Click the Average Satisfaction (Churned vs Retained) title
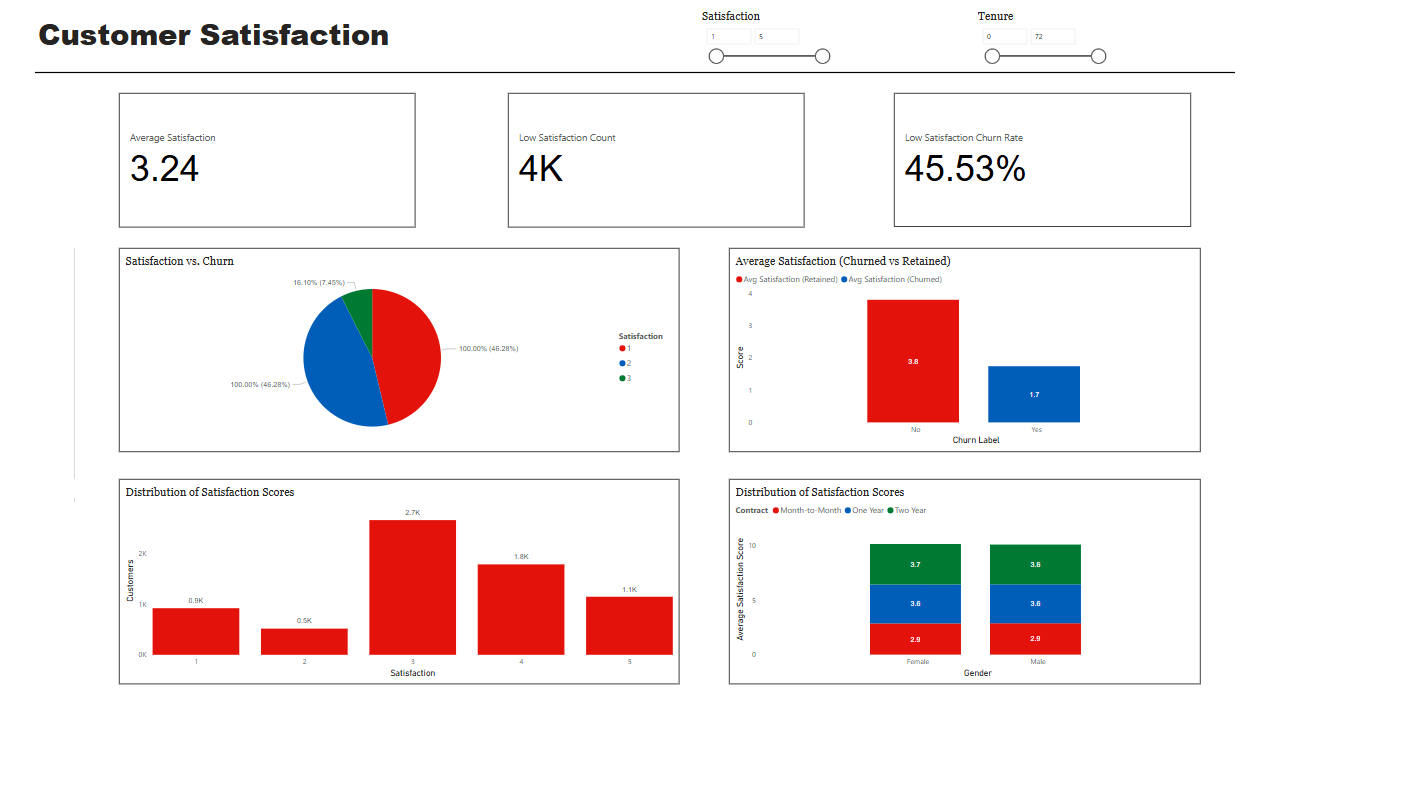 843,261
